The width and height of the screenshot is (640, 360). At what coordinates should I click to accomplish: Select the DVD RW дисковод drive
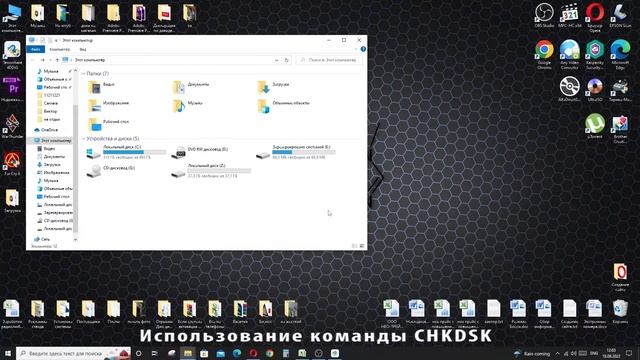[200, 152]
